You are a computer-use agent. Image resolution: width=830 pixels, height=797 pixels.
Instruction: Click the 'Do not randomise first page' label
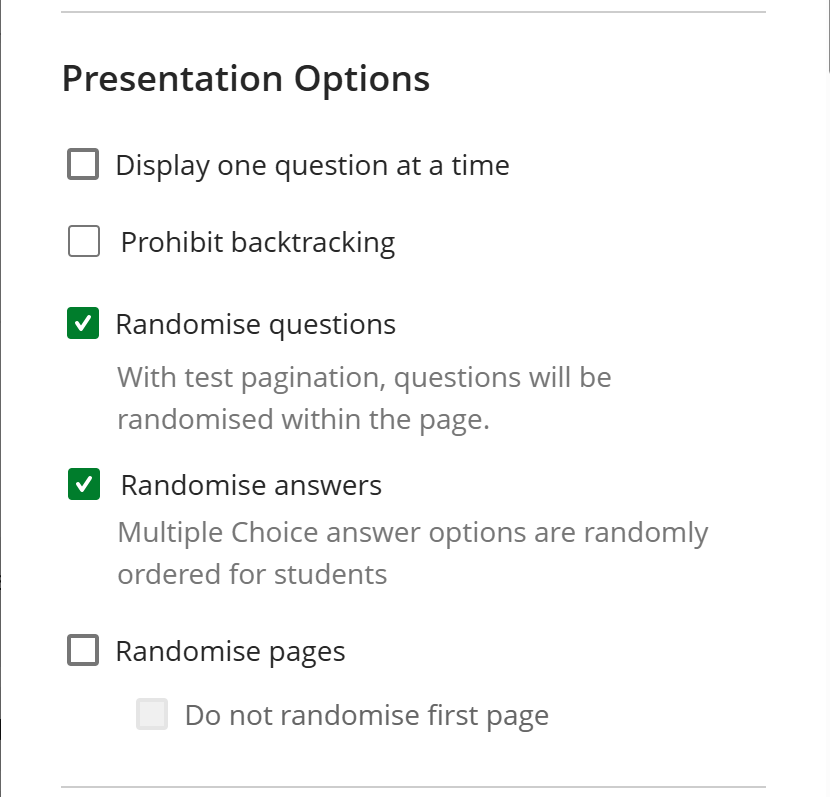366,716
